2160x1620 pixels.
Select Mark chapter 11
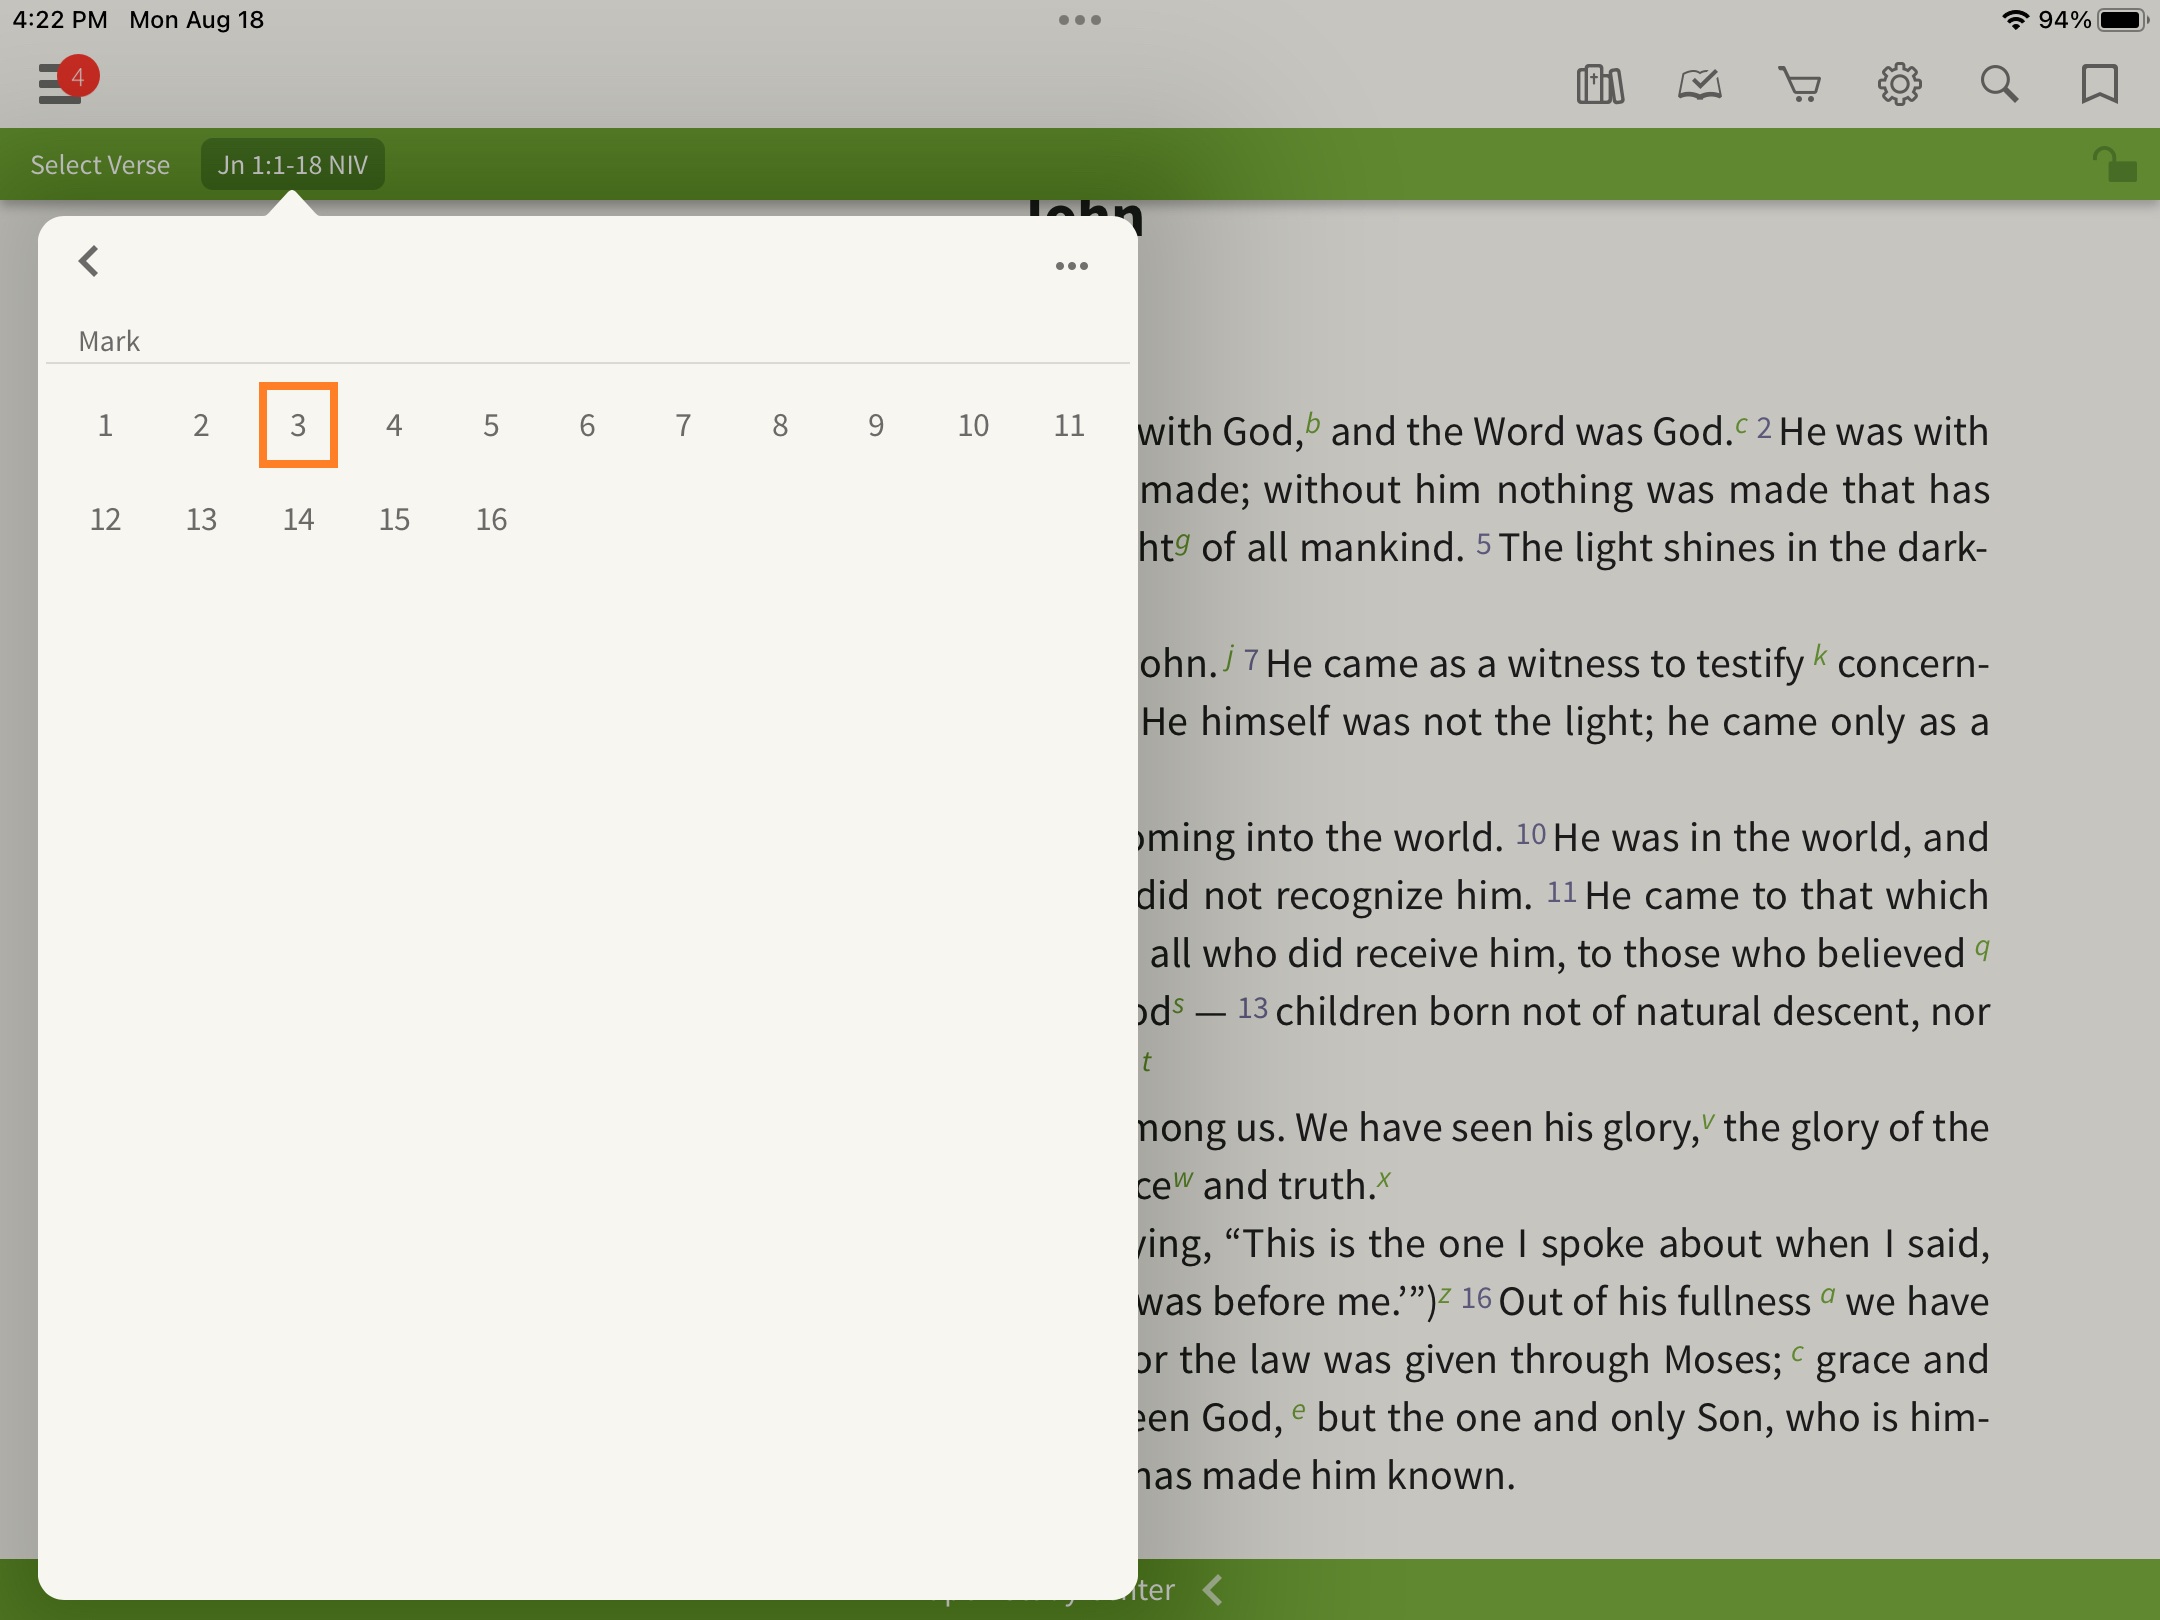[1069, 426]
